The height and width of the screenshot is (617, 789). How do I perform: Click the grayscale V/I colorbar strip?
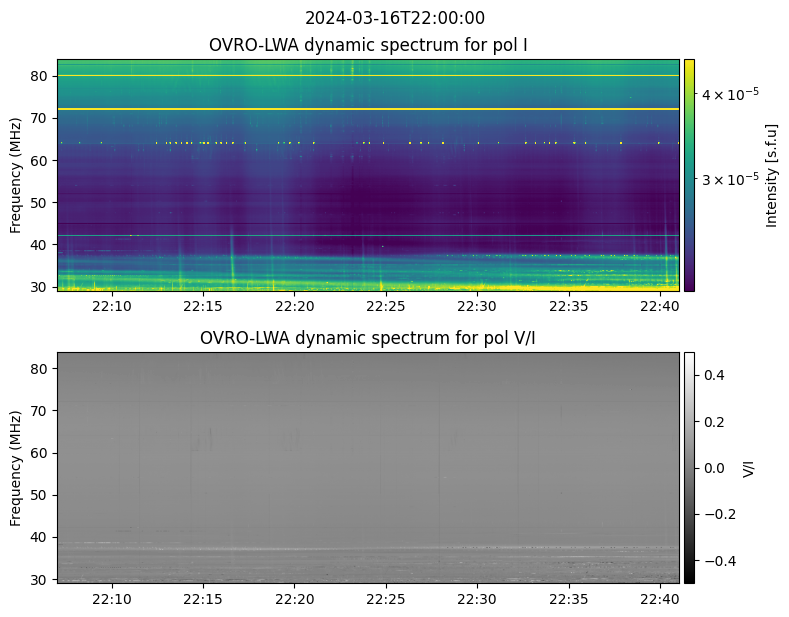point(689,467)
